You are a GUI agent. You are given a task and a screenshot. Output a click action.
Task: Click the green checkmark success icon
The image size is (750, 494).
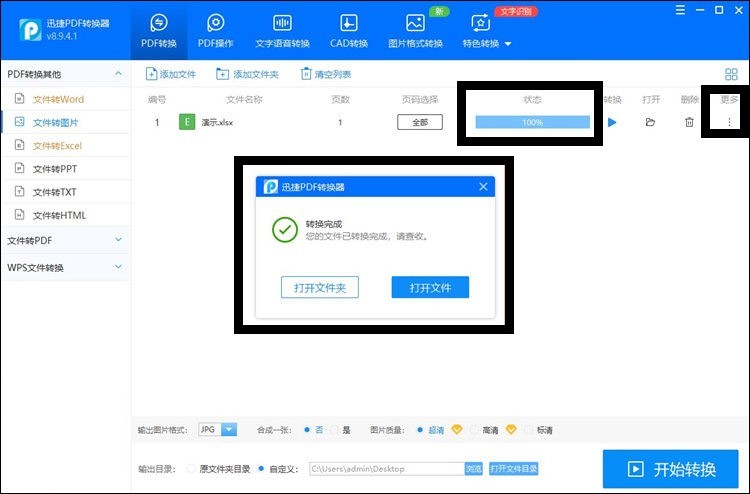click(285, 230)
